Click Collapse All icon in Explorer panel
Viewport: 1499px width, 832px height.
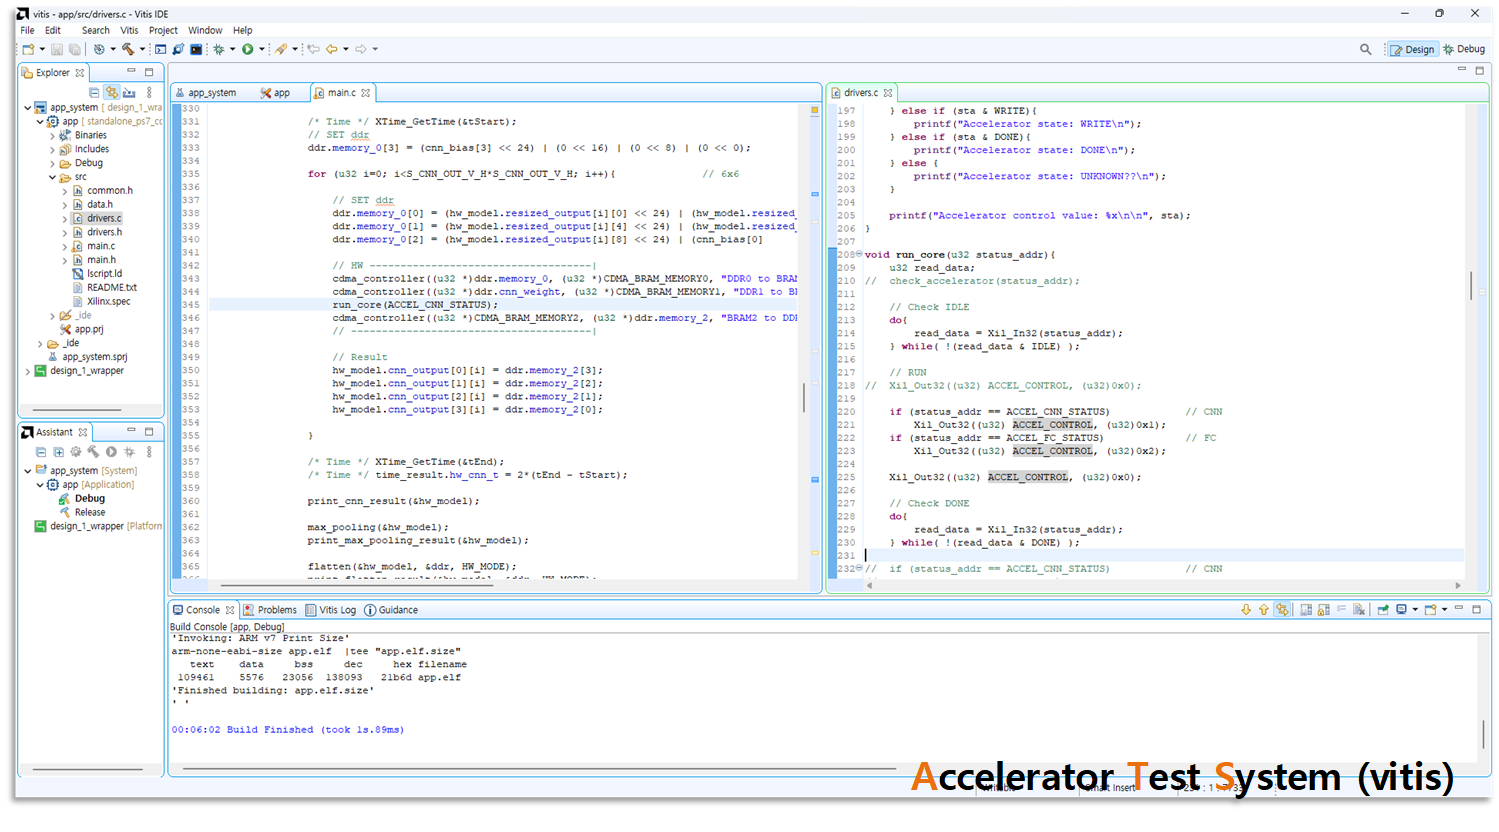(x=94, y=92)
